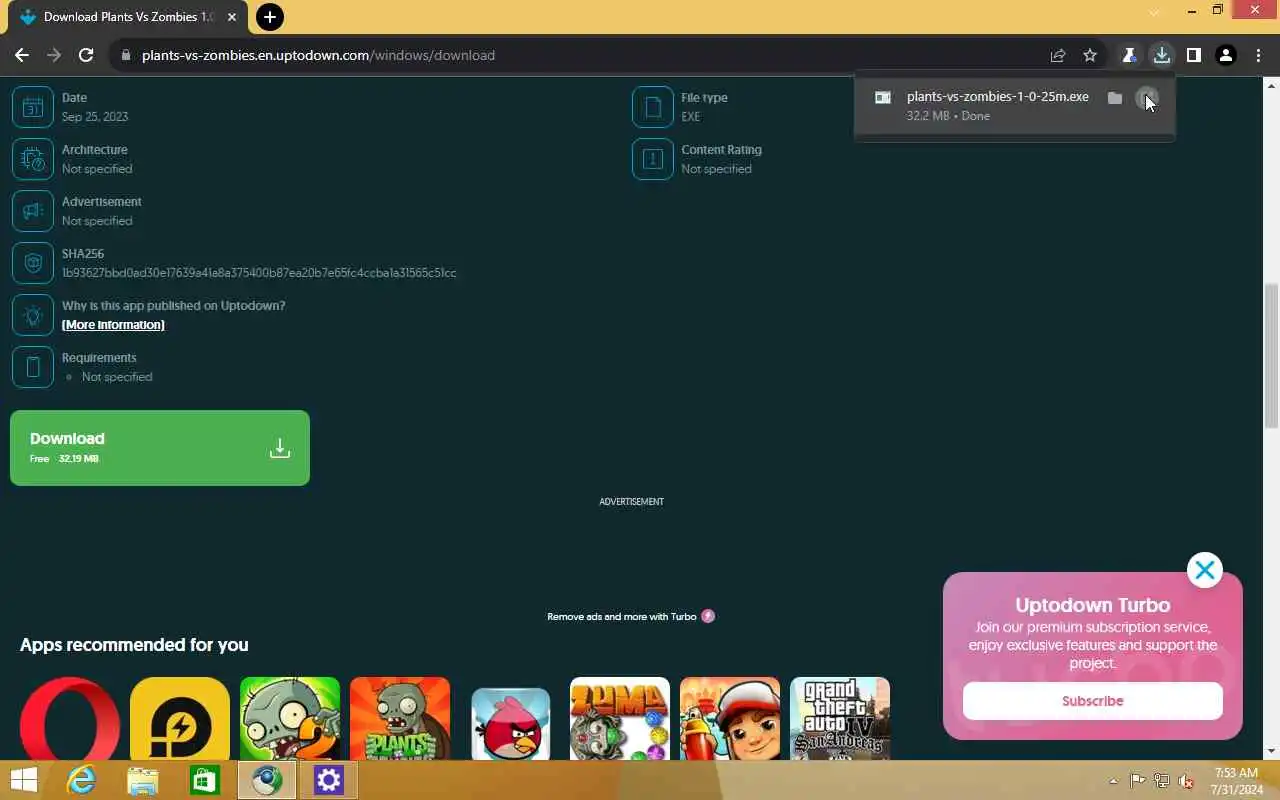
Task: Open File Explorer from taskbar
Action: coord(143,780)
